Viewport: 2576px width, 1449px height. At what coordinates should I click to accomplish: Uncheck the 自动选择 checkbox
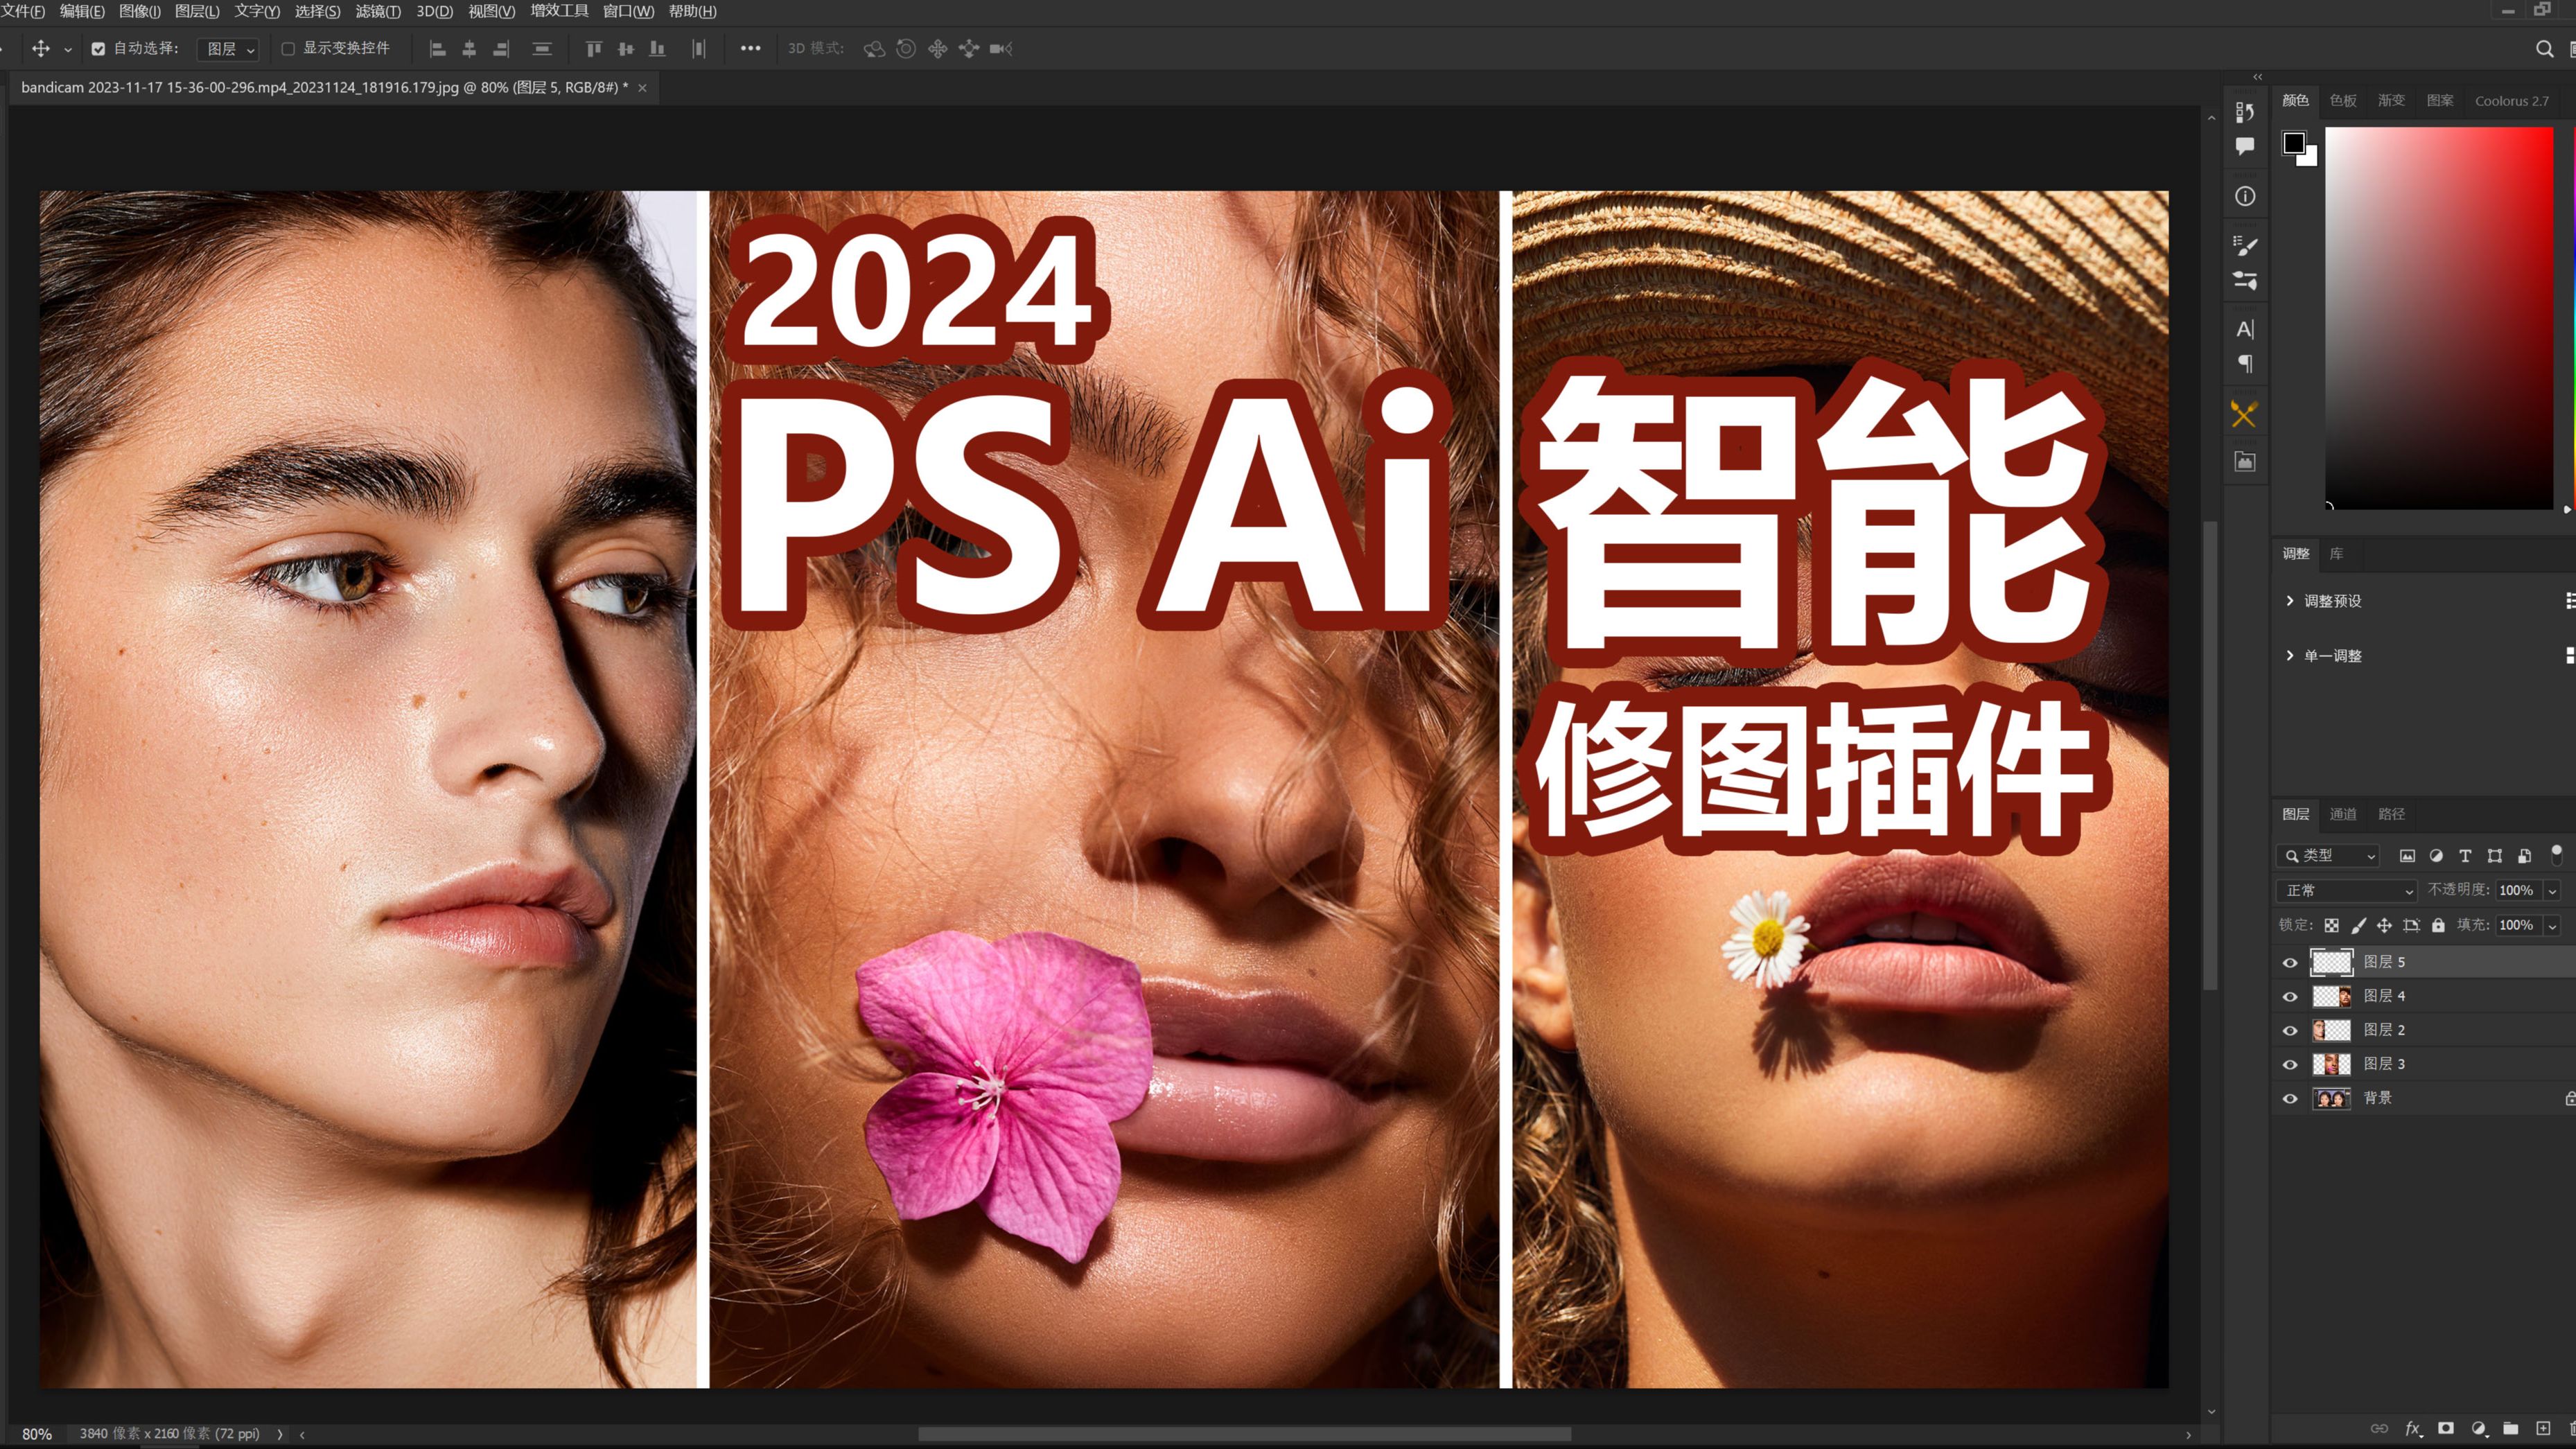98,48
